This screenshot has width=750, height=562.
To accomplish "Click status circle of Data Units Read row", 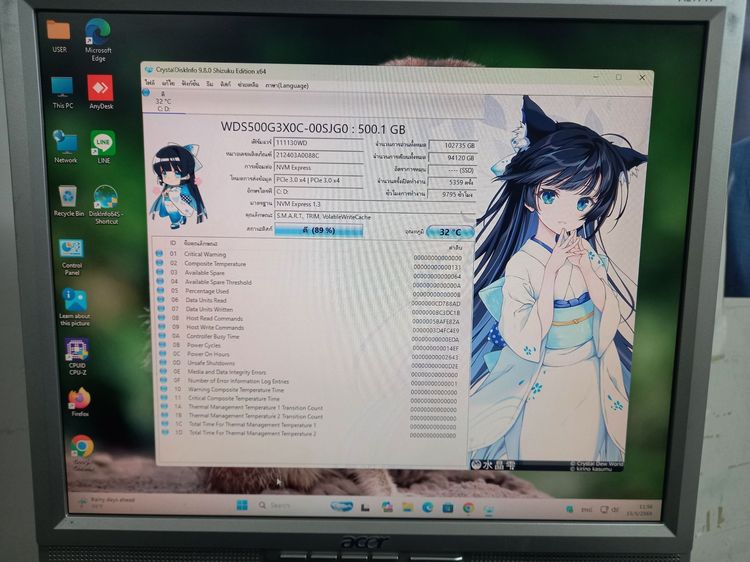I will (161, 299).
